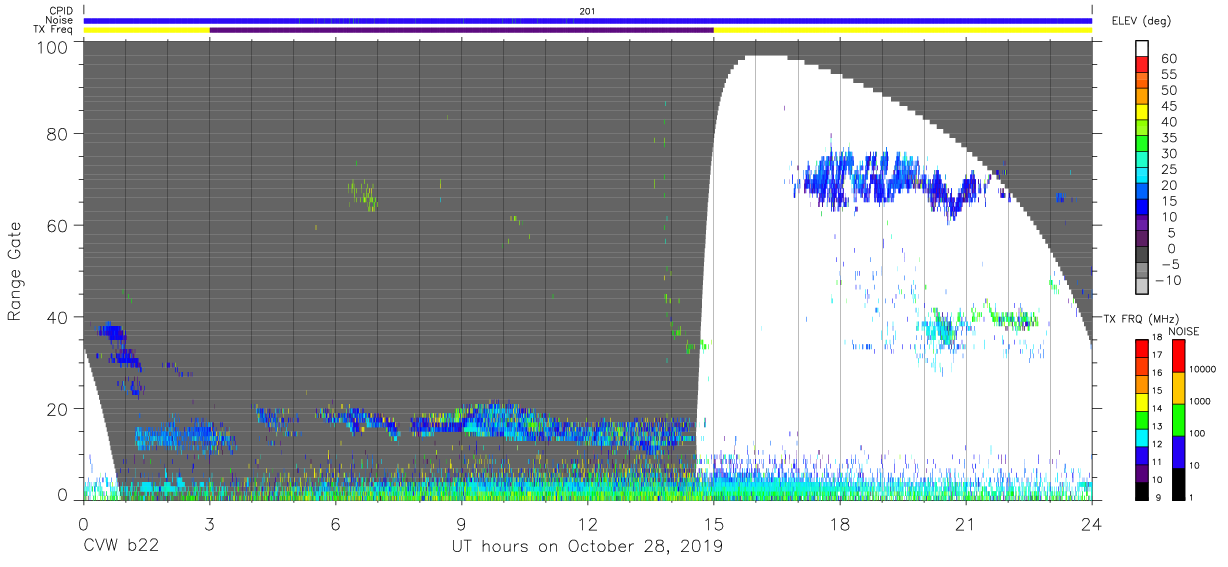Image resolution: width=1228 pixels, height=567 pixels.
Task: Click the purple segment of the TX Freq bar
Action: point(461,30)
